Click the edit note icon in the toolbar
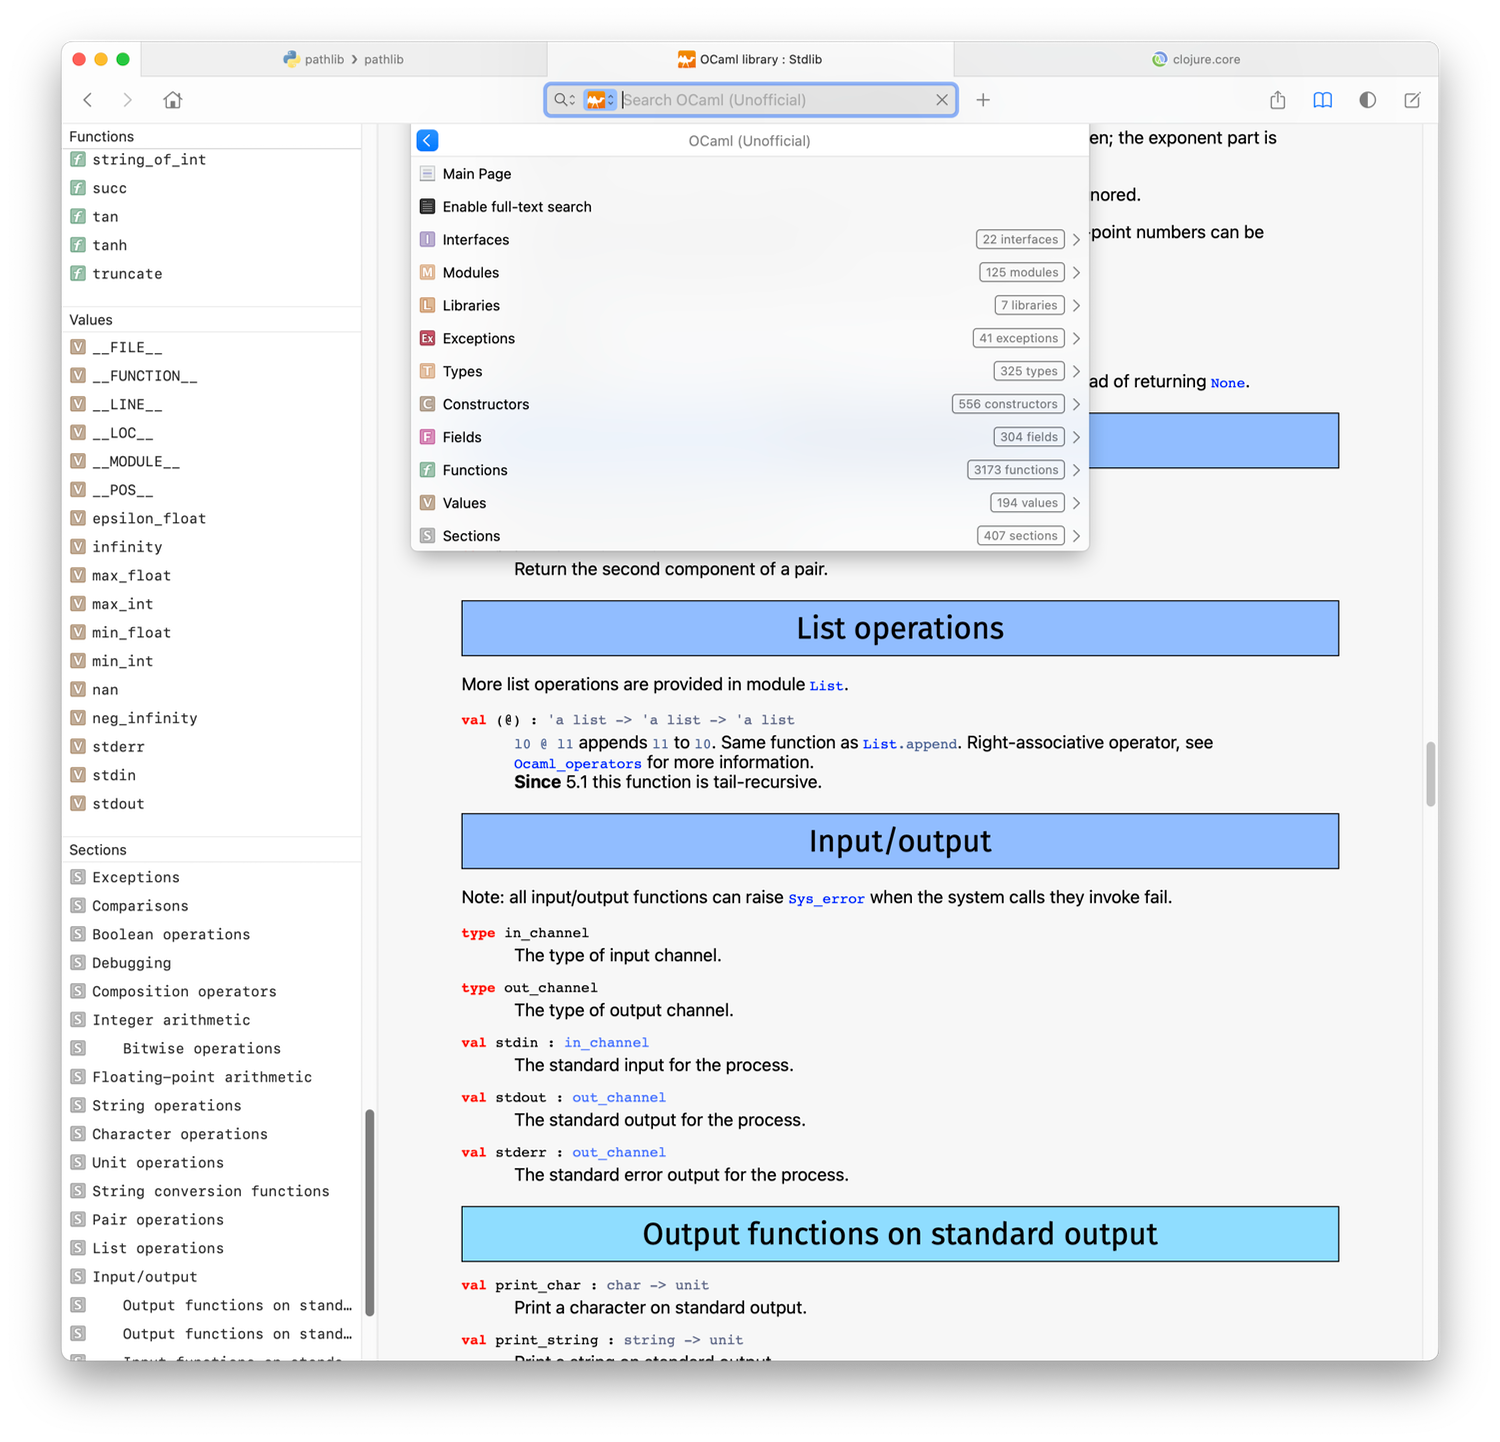The height and width of the screenshot is (1442, 1500). point(1412,100)
